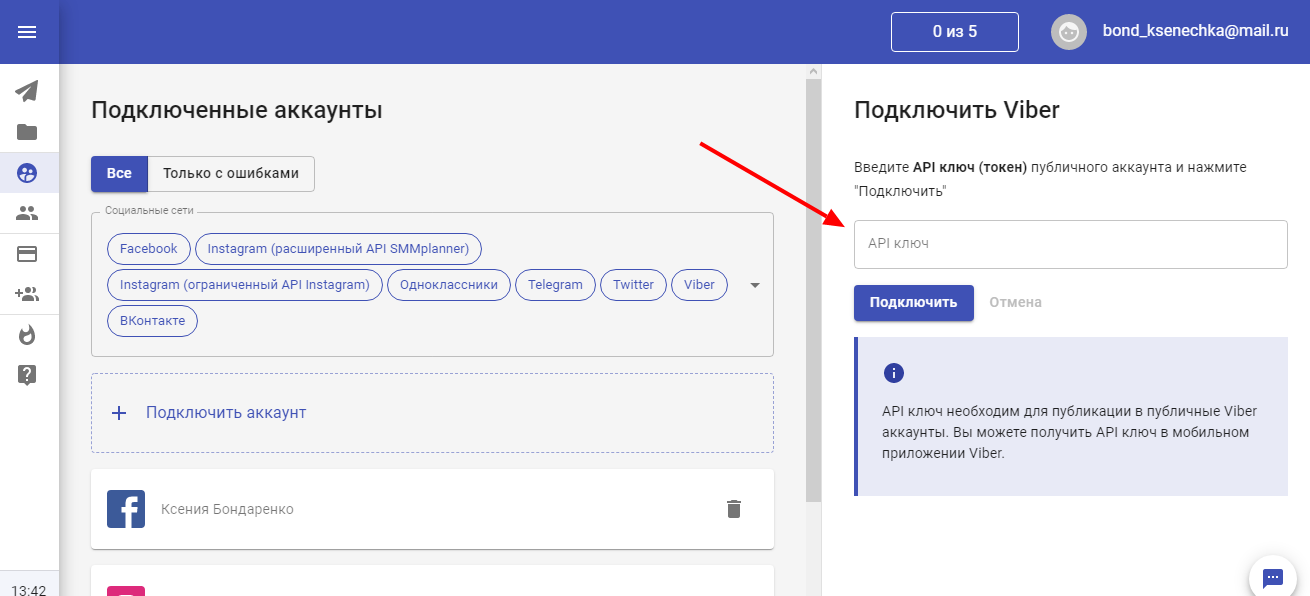Expand the Социальные сети dropdown arrow
Viewport: 1310px width, 596px height.
755,285
